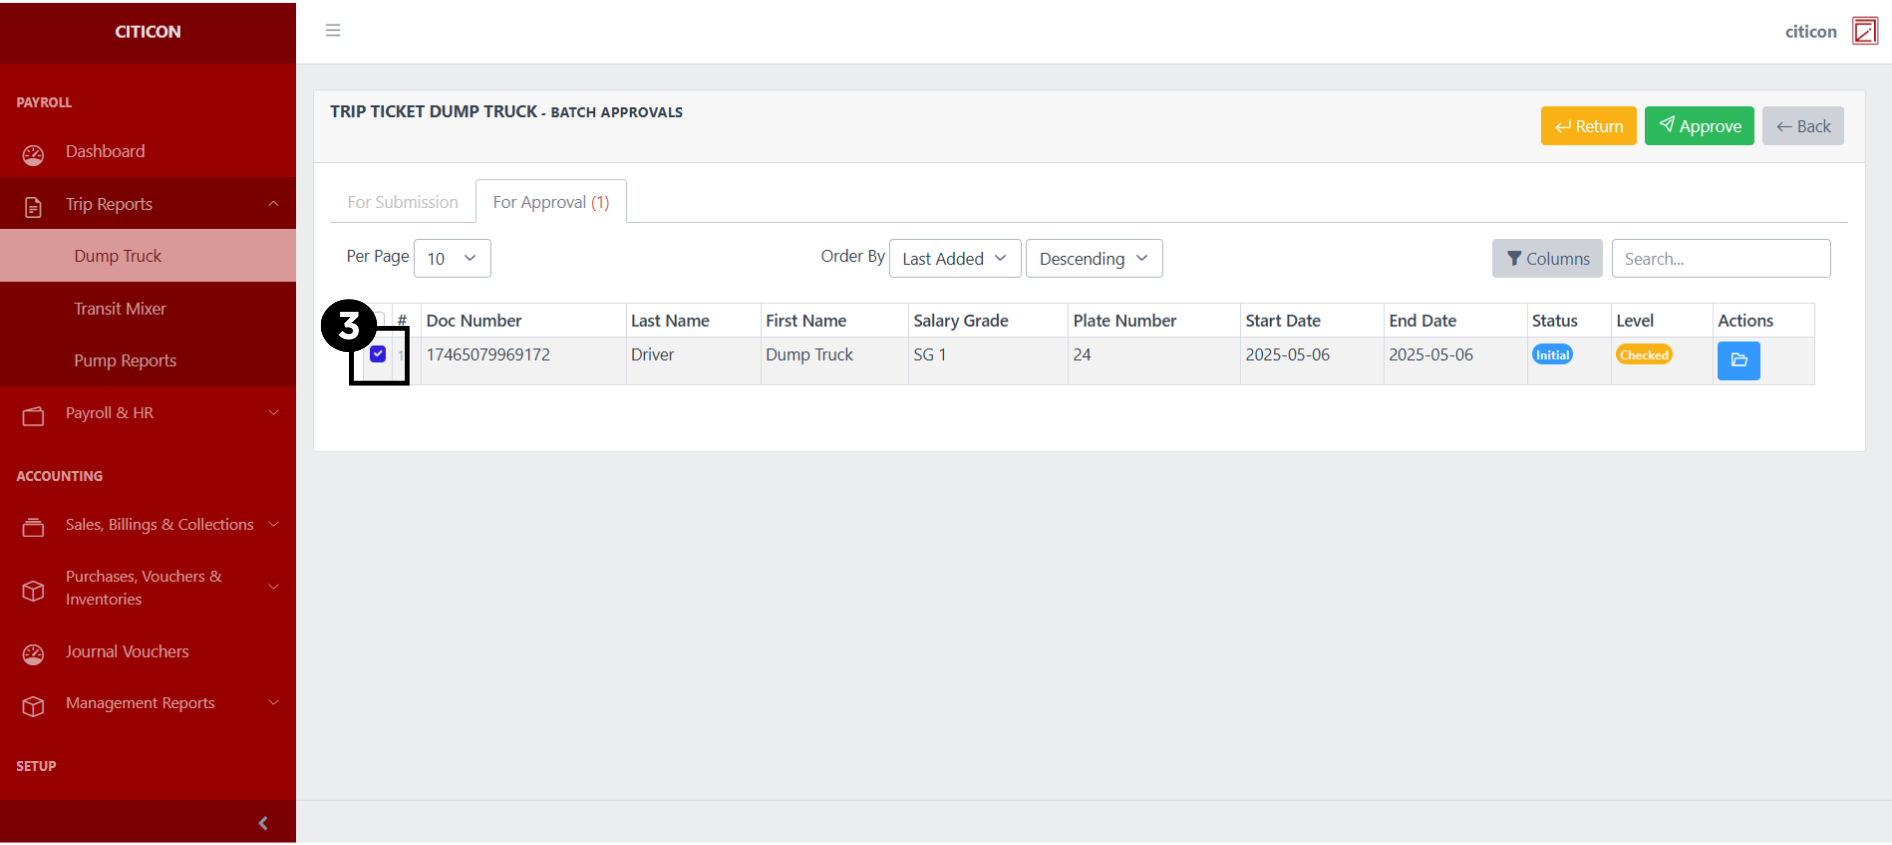Click the Management Reports box icon
The width and height of the screenshot is (1892, 845).
(x=33, y=706)
